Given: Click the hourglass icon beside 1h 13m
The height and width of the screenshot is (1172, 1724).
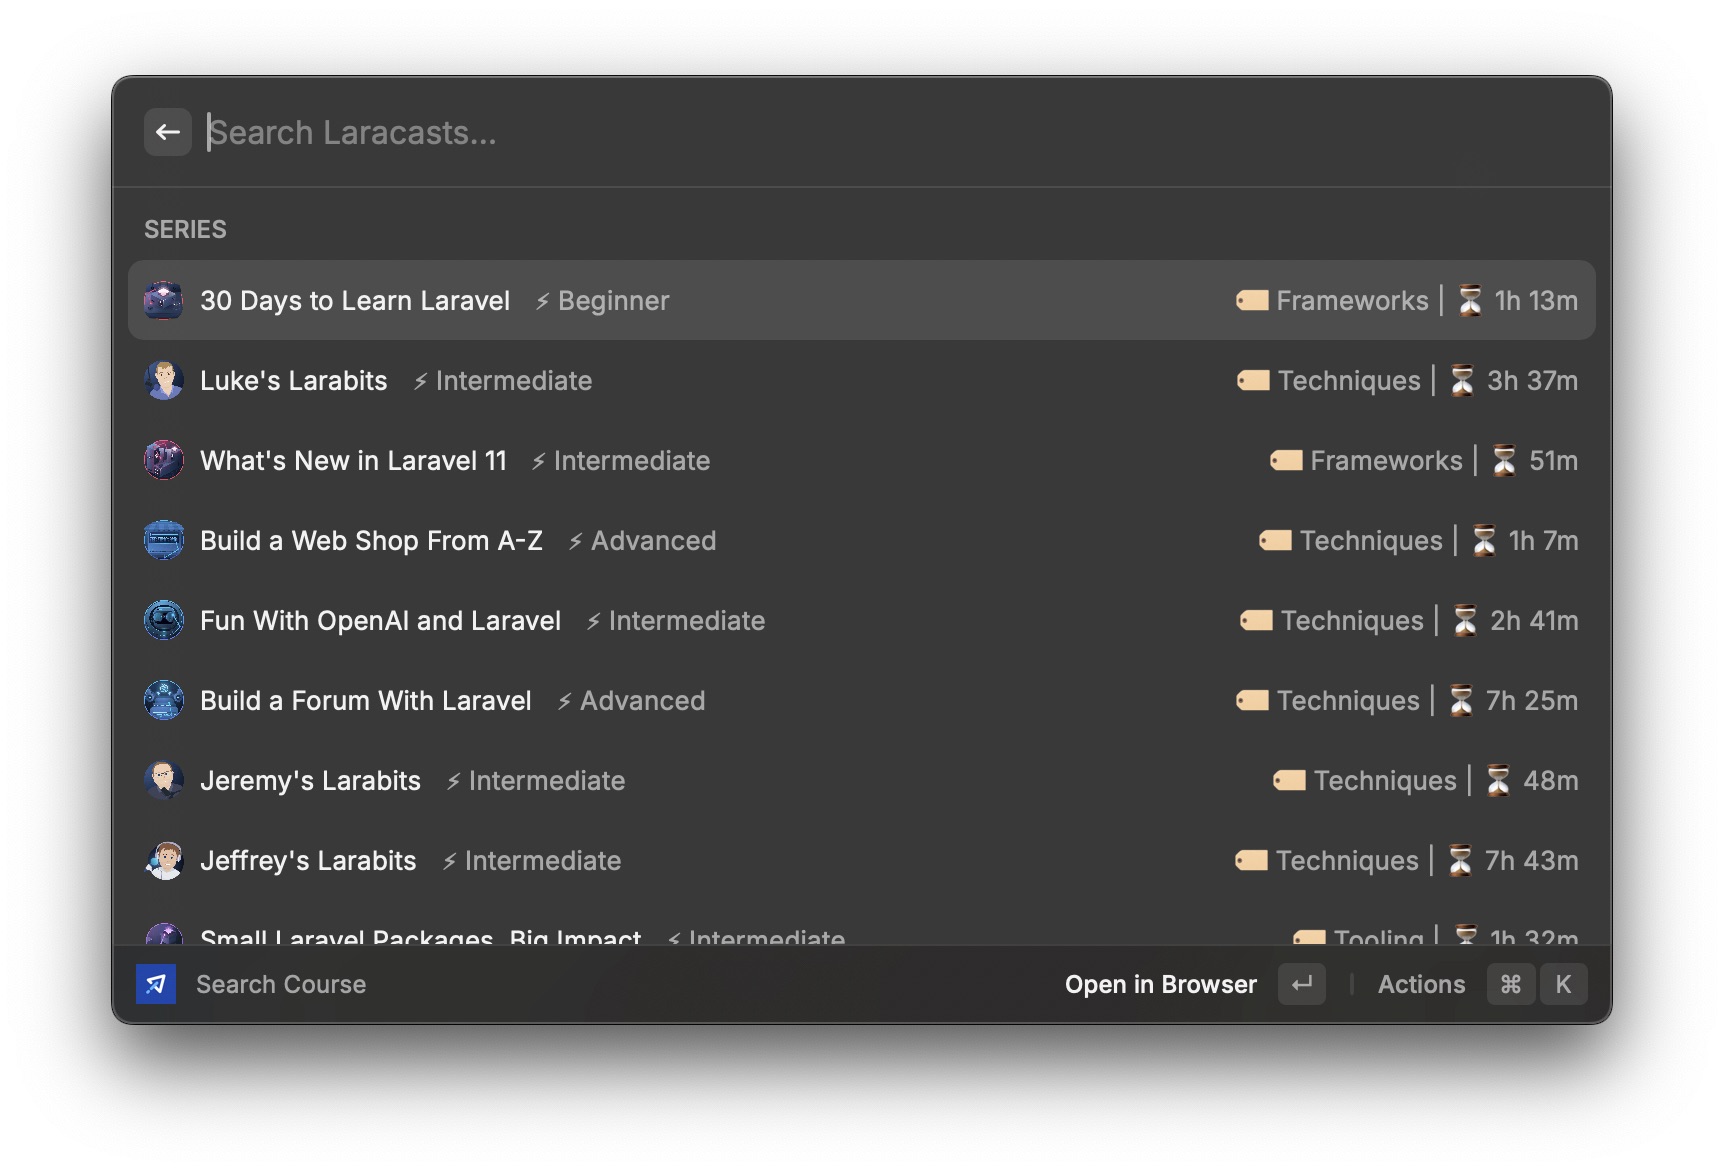Looking at the screenshot, I should coord(1470,300).
